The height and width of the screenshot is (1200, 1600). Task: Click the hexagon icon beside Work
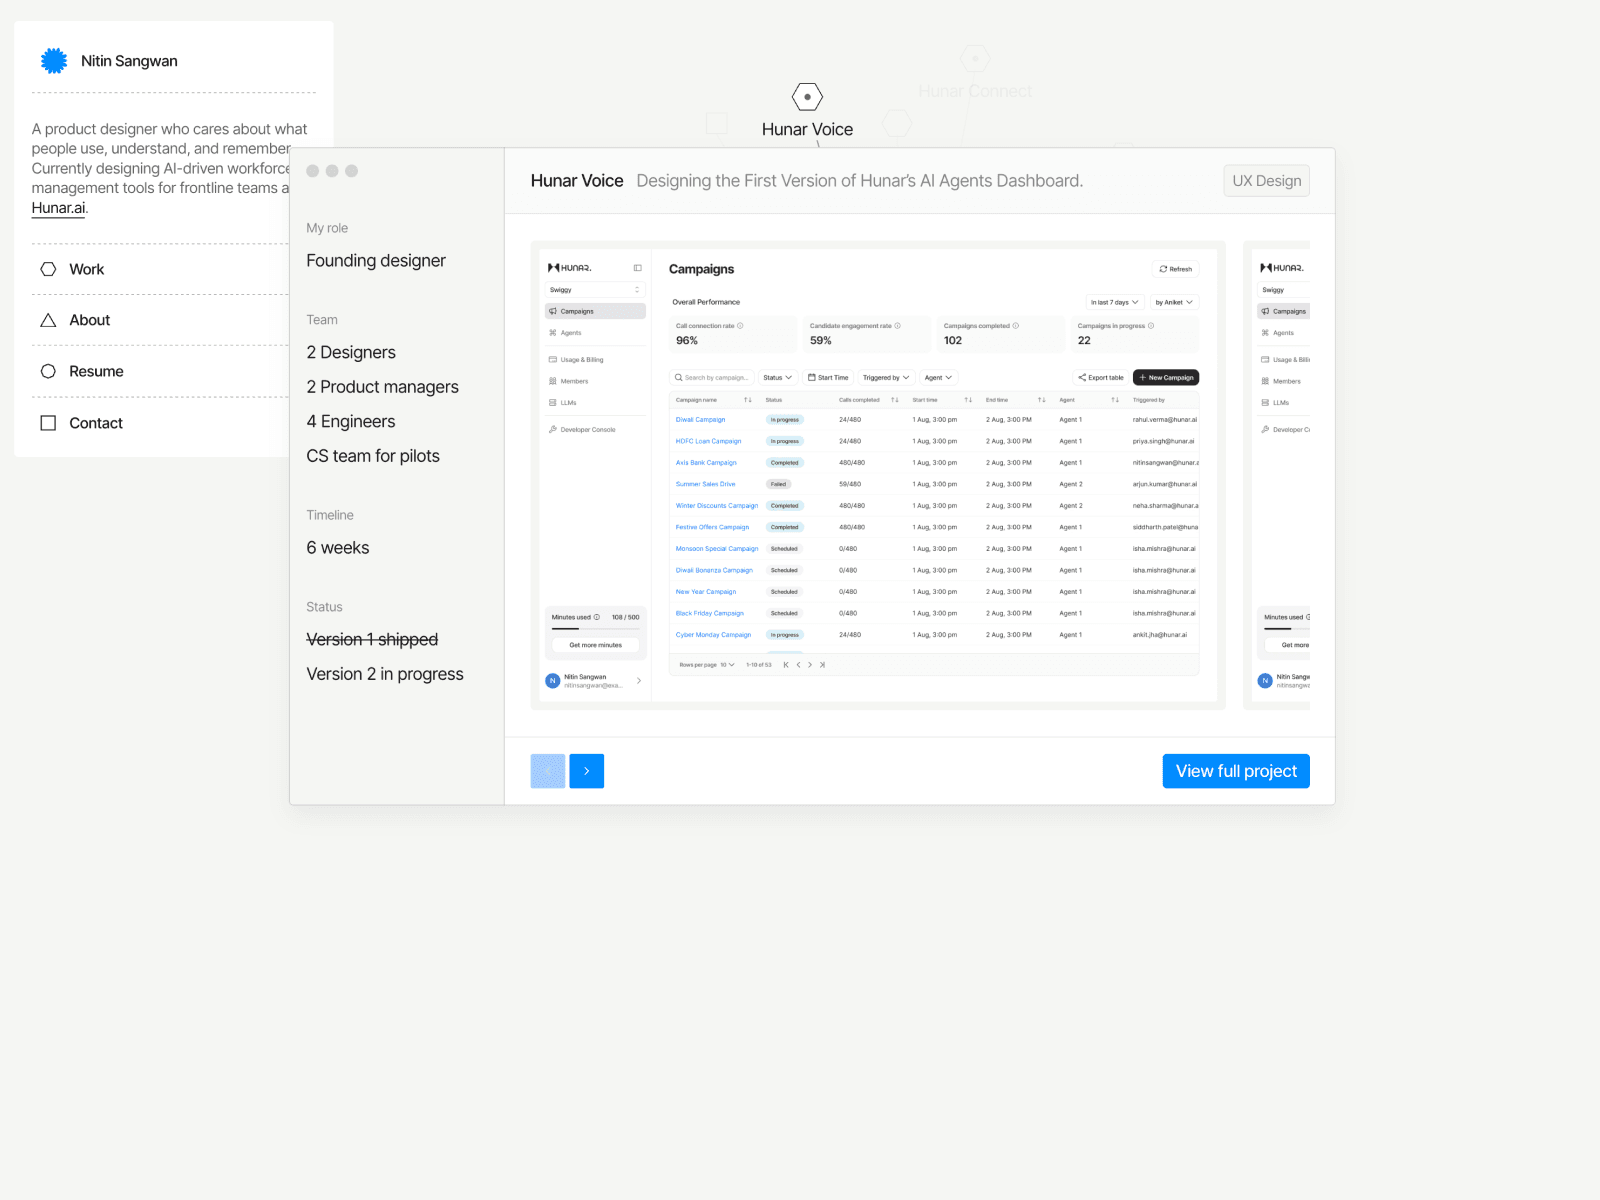point(48,269)
